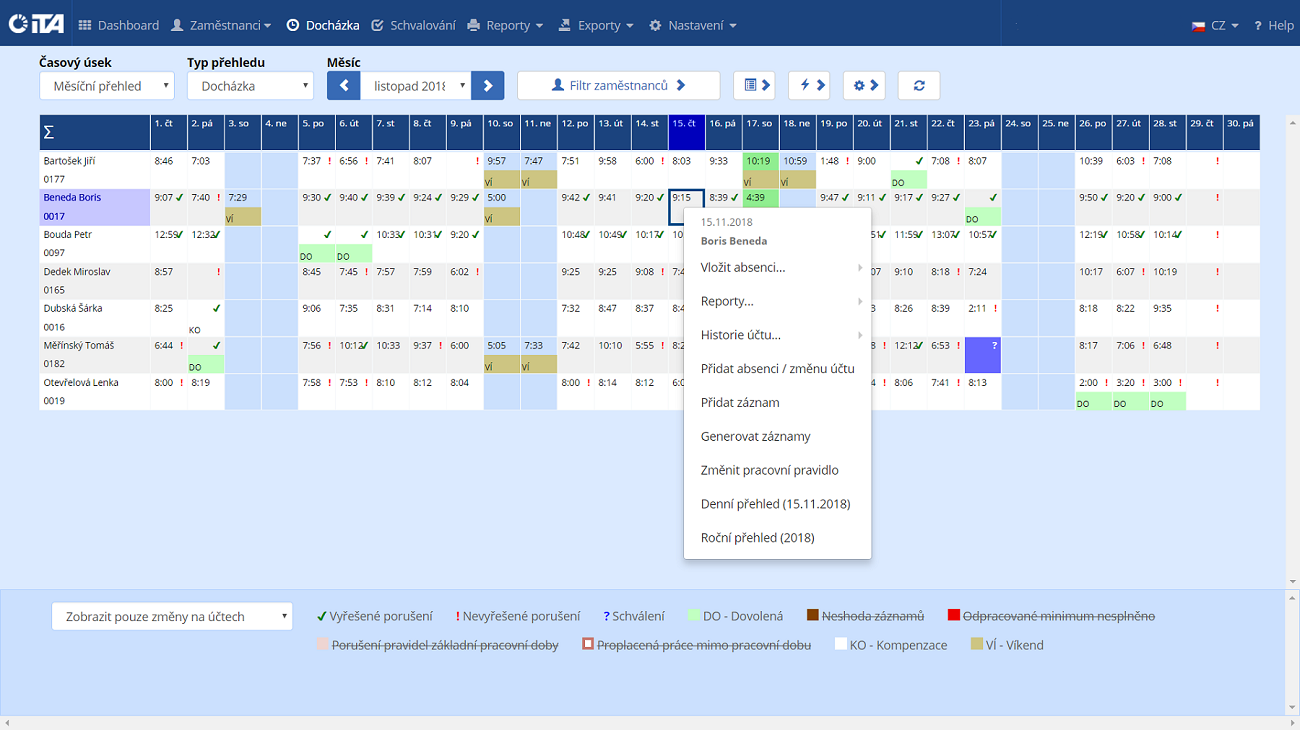Viewport: 1300px width, 730px height.
Task: Click the Sigma summary icon in table header
Action: [x=49, y=133]
